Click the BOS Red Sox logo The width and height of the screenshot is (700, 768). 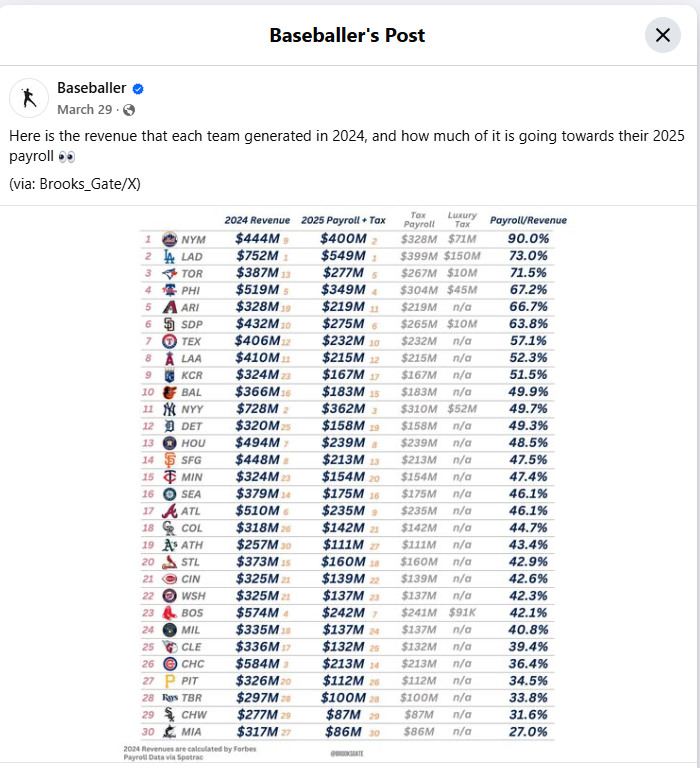(x=168, y=613)
